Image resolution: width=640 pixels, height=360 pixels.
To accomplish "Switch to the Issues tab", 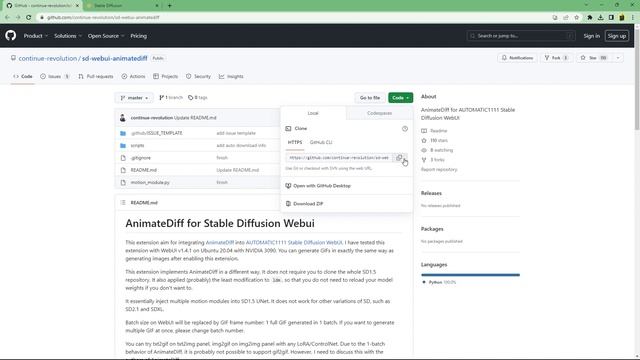I will [x=55, y=76].
